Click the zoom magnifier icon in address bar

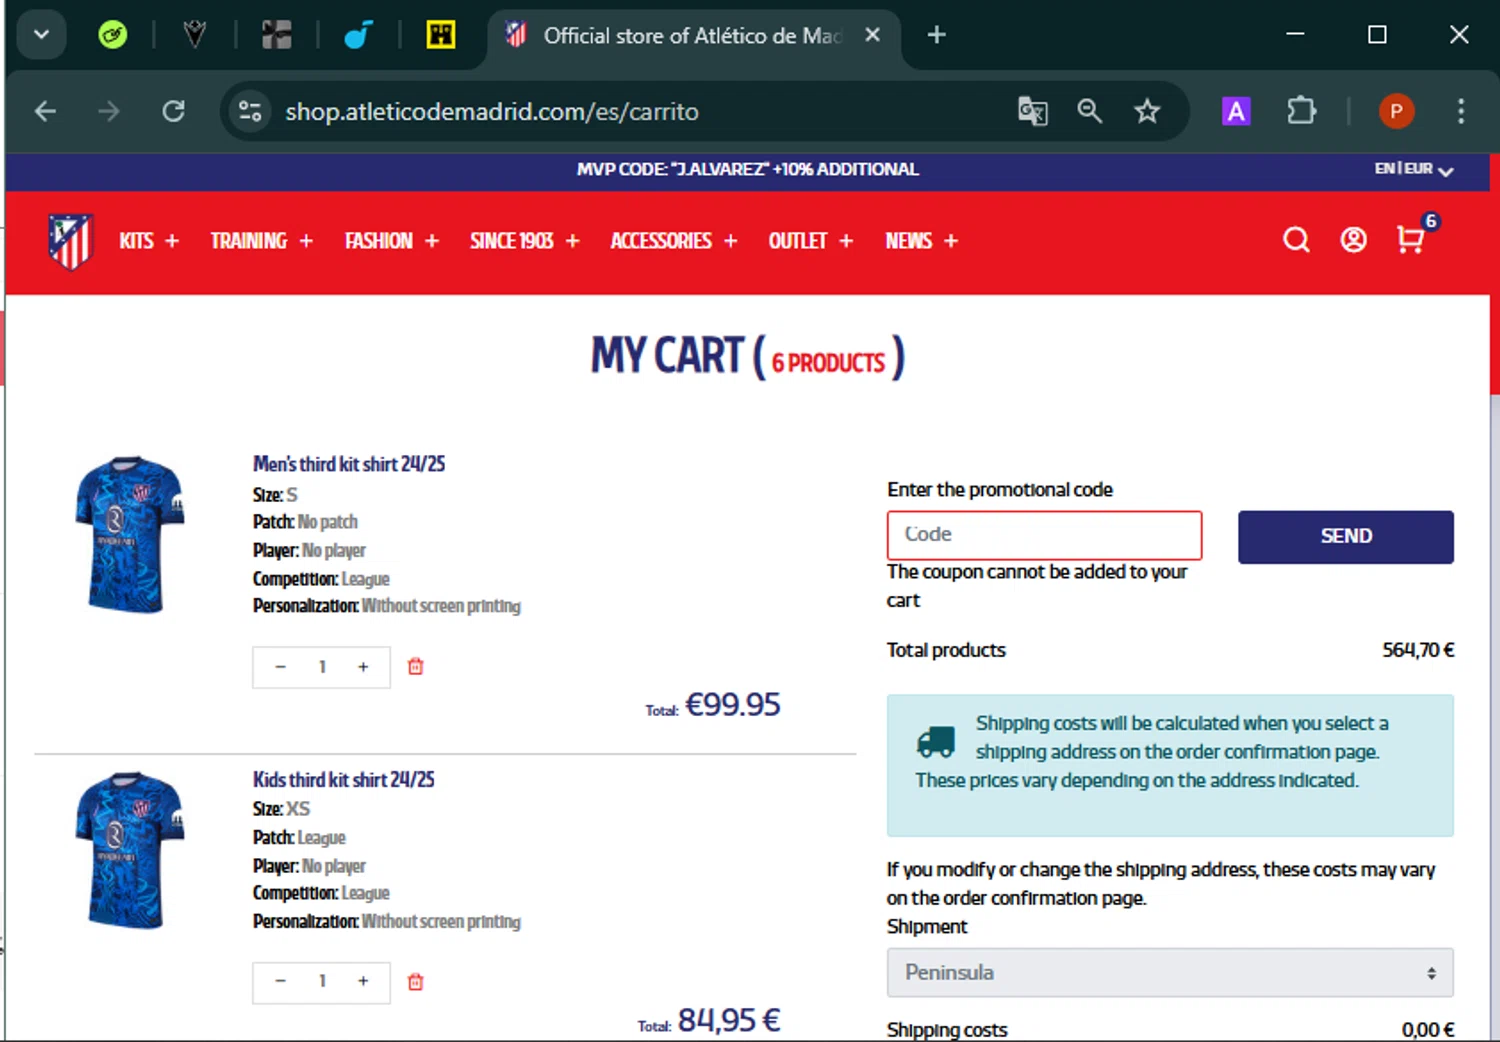(x=1089, y=111)
